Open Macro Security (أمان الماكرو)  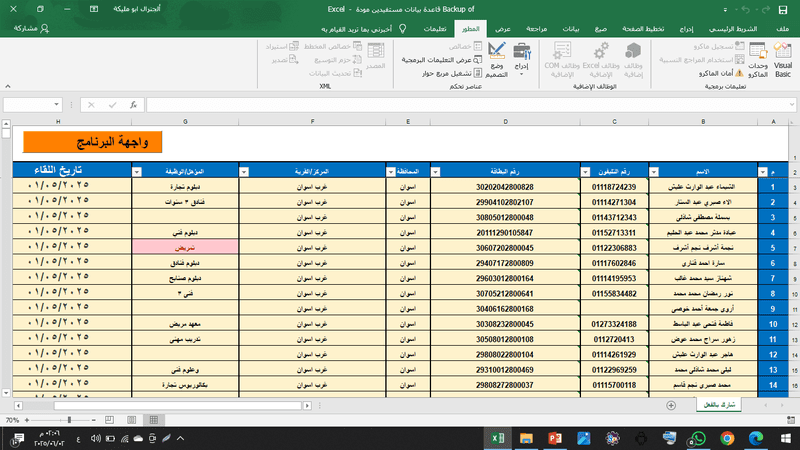pyautogui.click(x=718, y=73)
